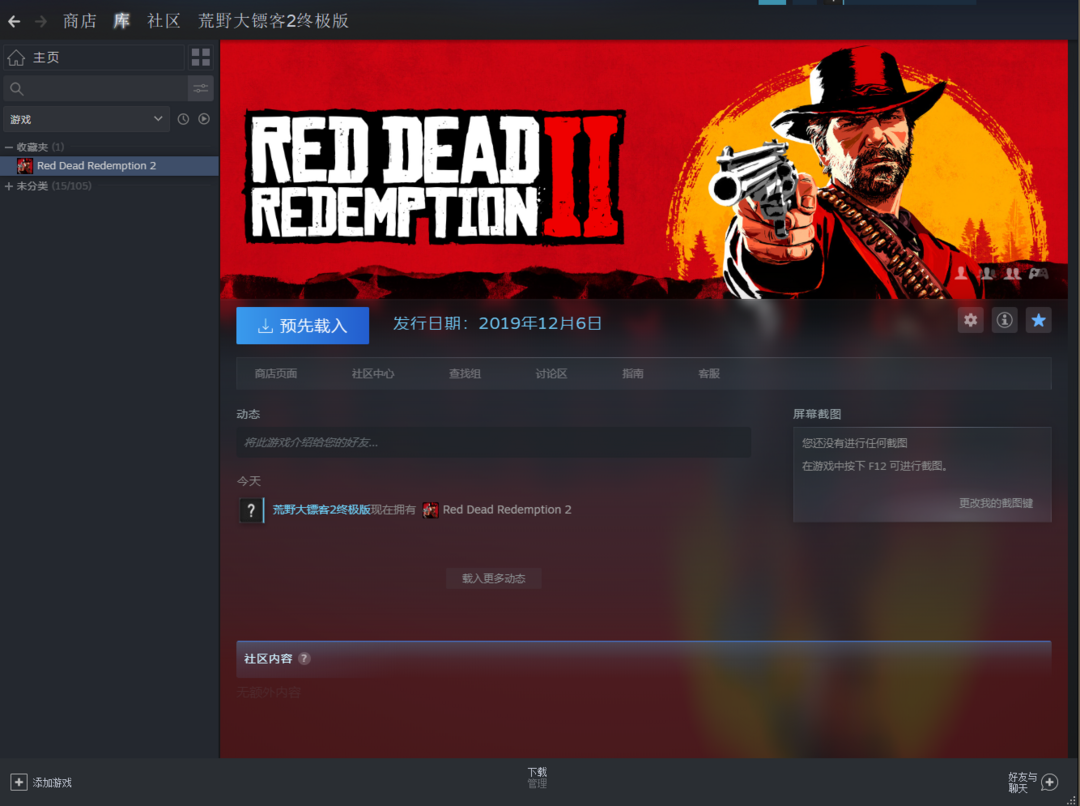Go back with the left arrow
1080x806 pixels.
[14, 21]
